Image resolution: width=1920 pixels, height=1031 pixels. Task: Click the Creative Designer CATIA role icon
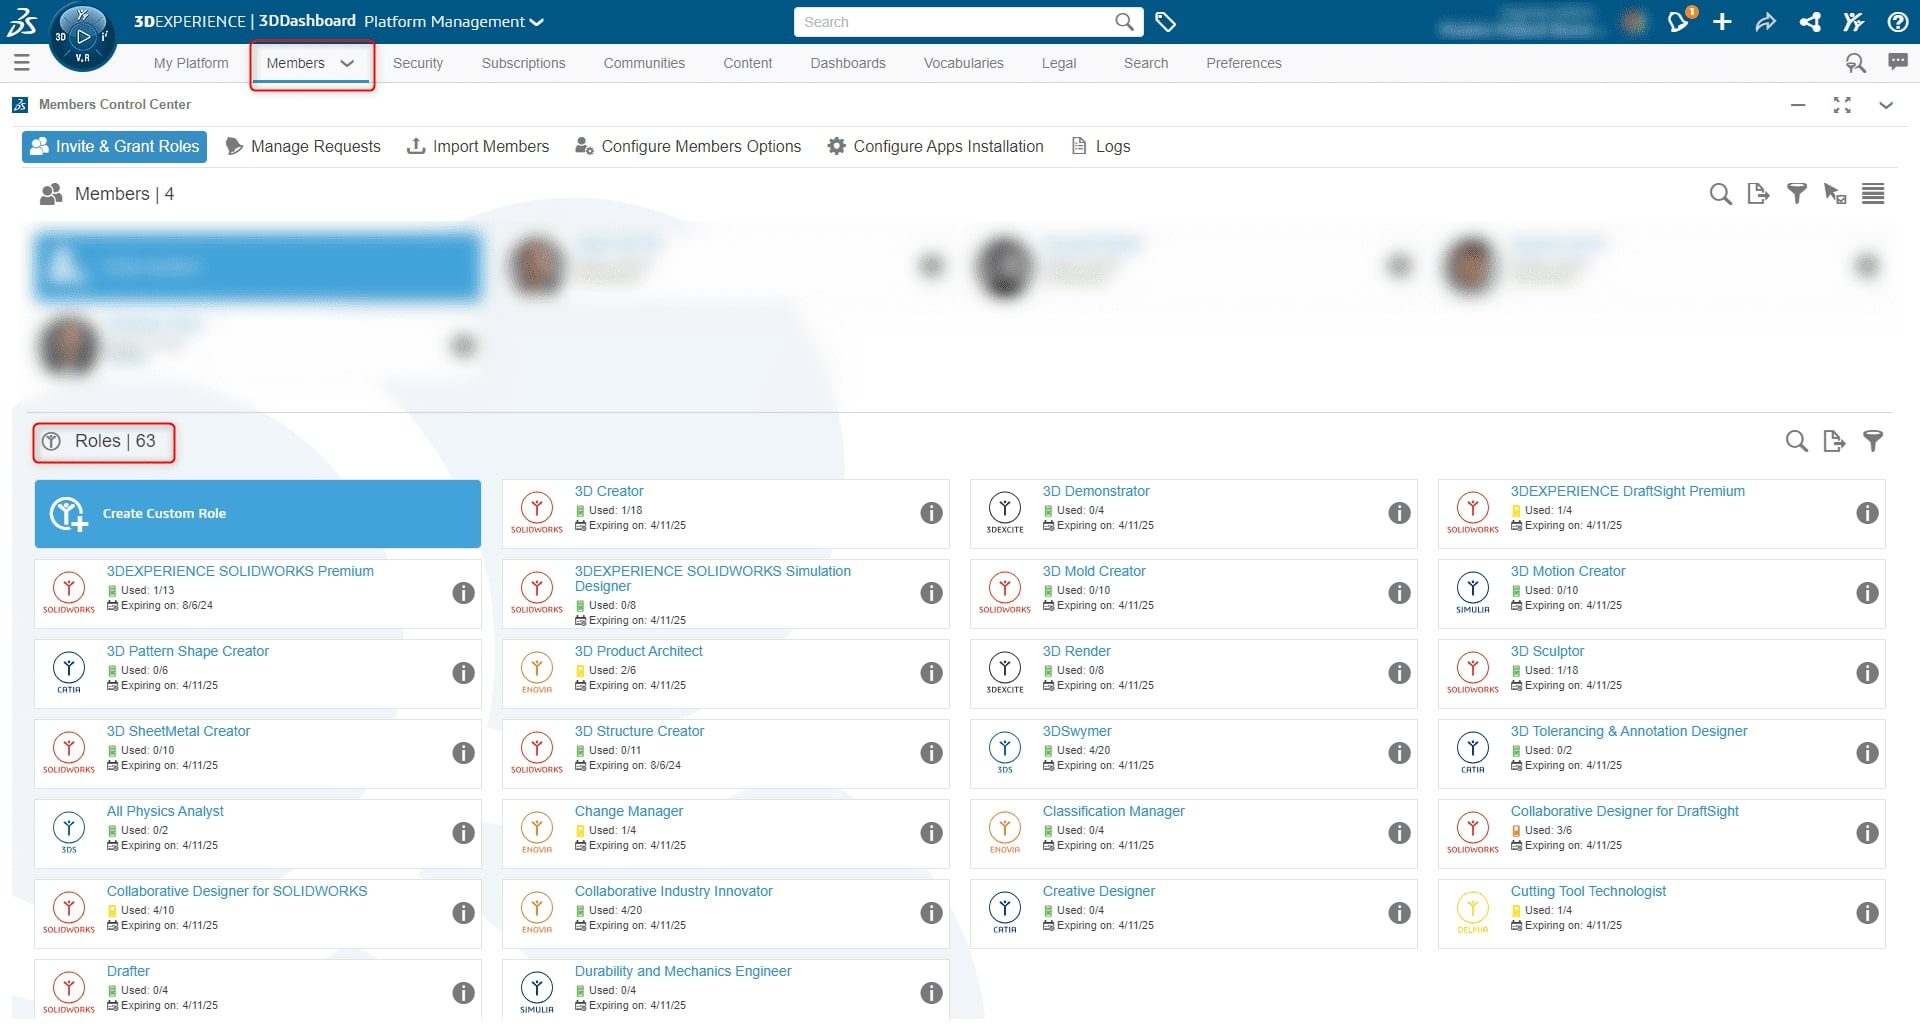click(1004, 912)
